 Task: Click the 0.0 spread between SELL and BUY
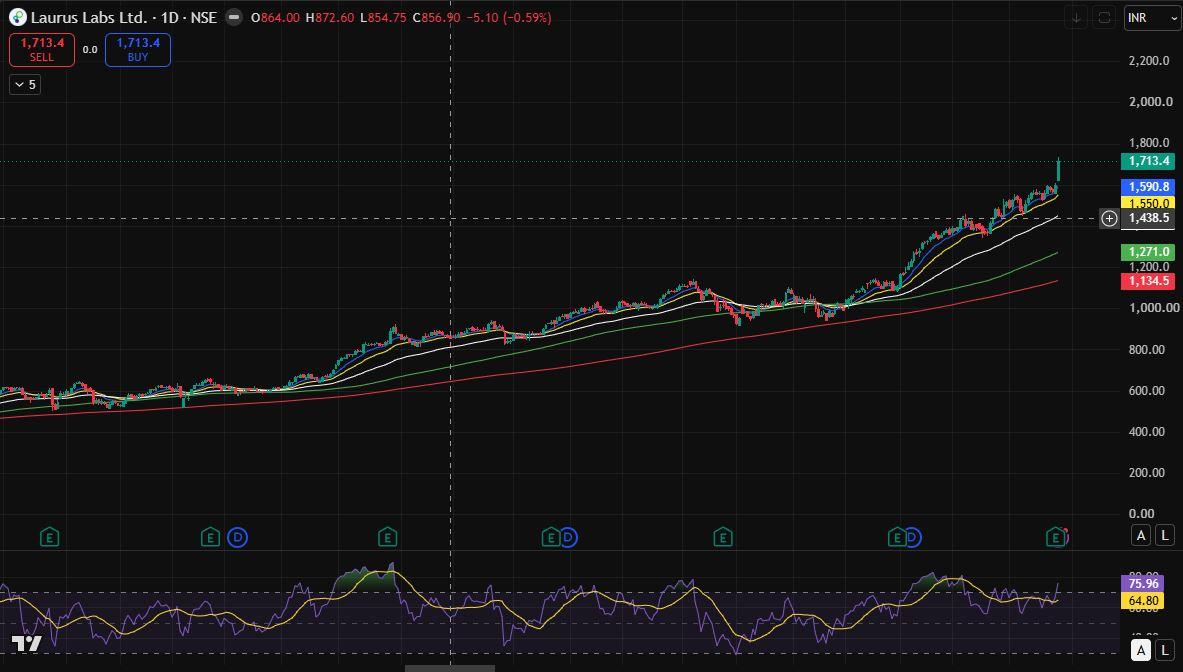[90, 50]
